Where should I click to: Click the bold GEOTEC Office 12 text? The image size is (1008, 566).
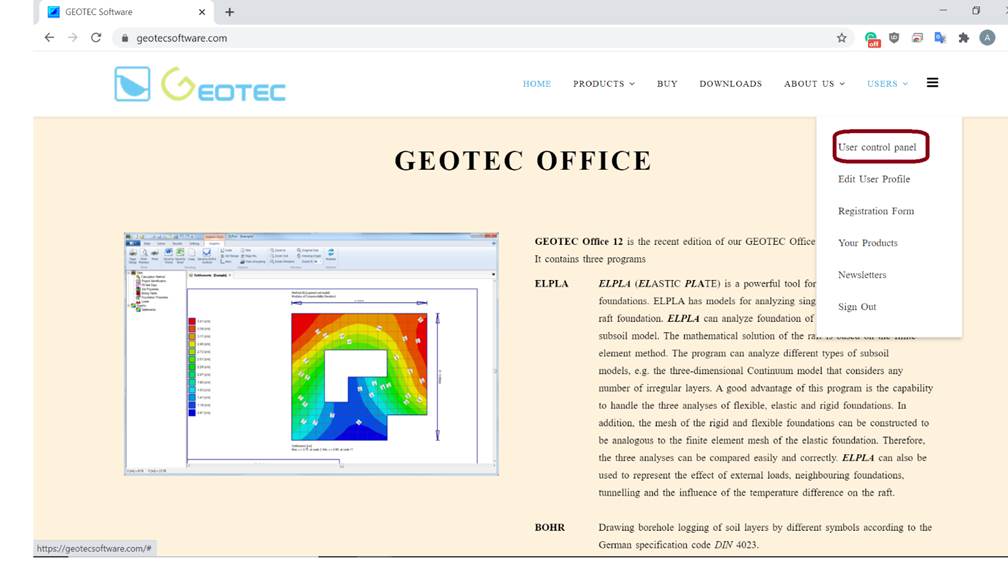point(579,242)
